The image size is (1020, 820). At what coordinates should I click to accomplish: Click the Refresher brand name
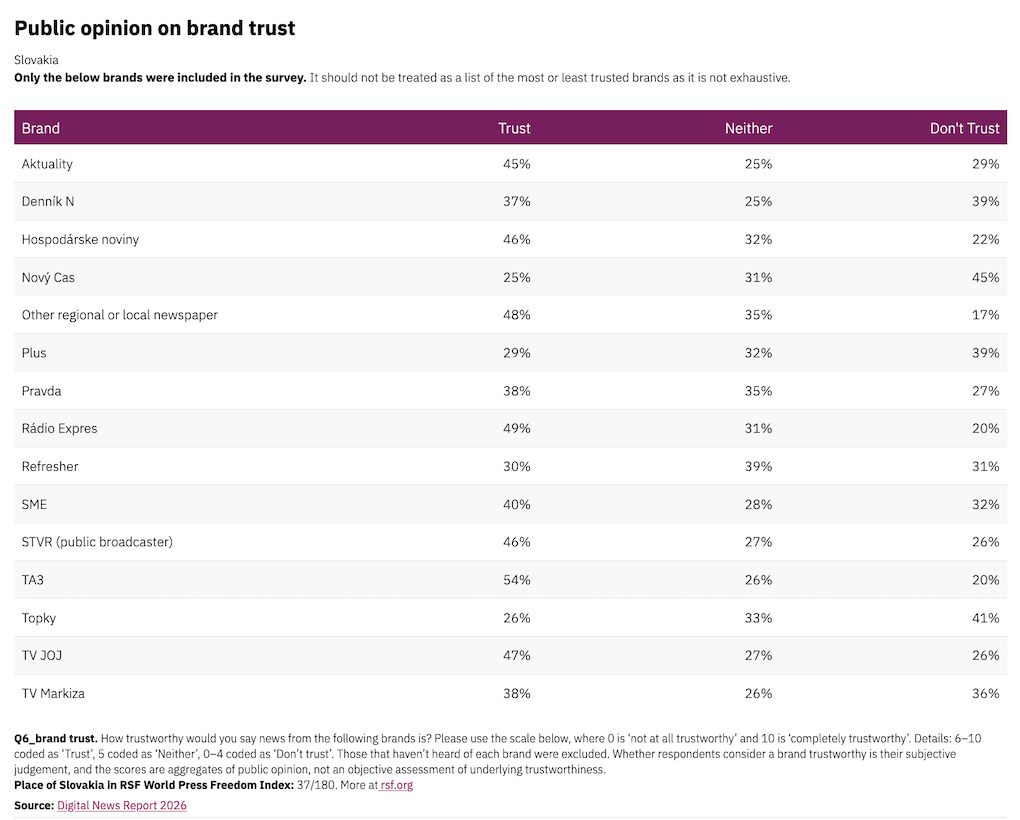click(x=49, y=466)
